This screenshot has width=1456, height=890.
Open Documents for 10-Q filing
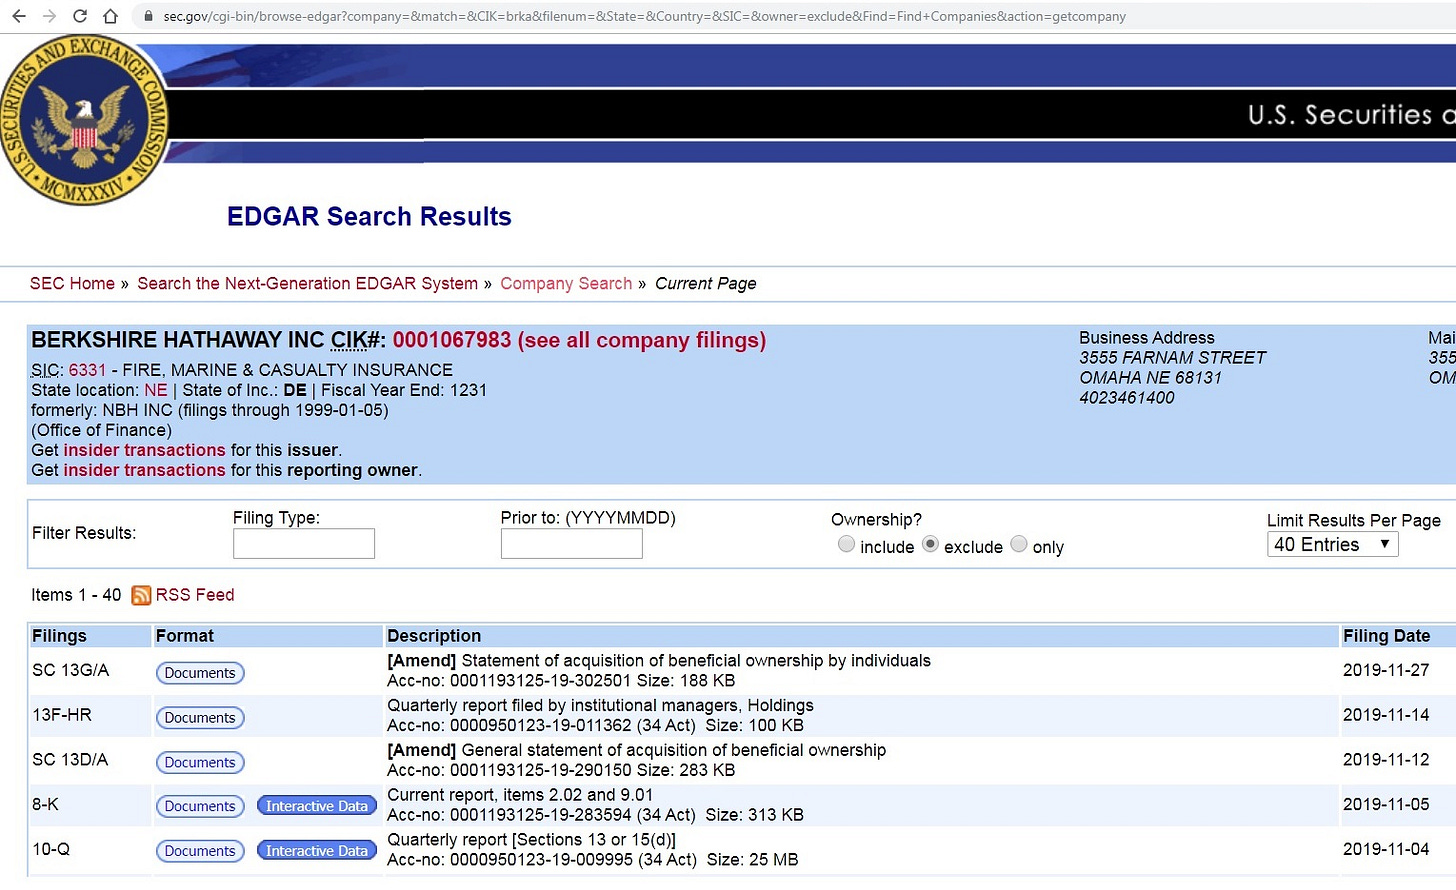point(200,851)
